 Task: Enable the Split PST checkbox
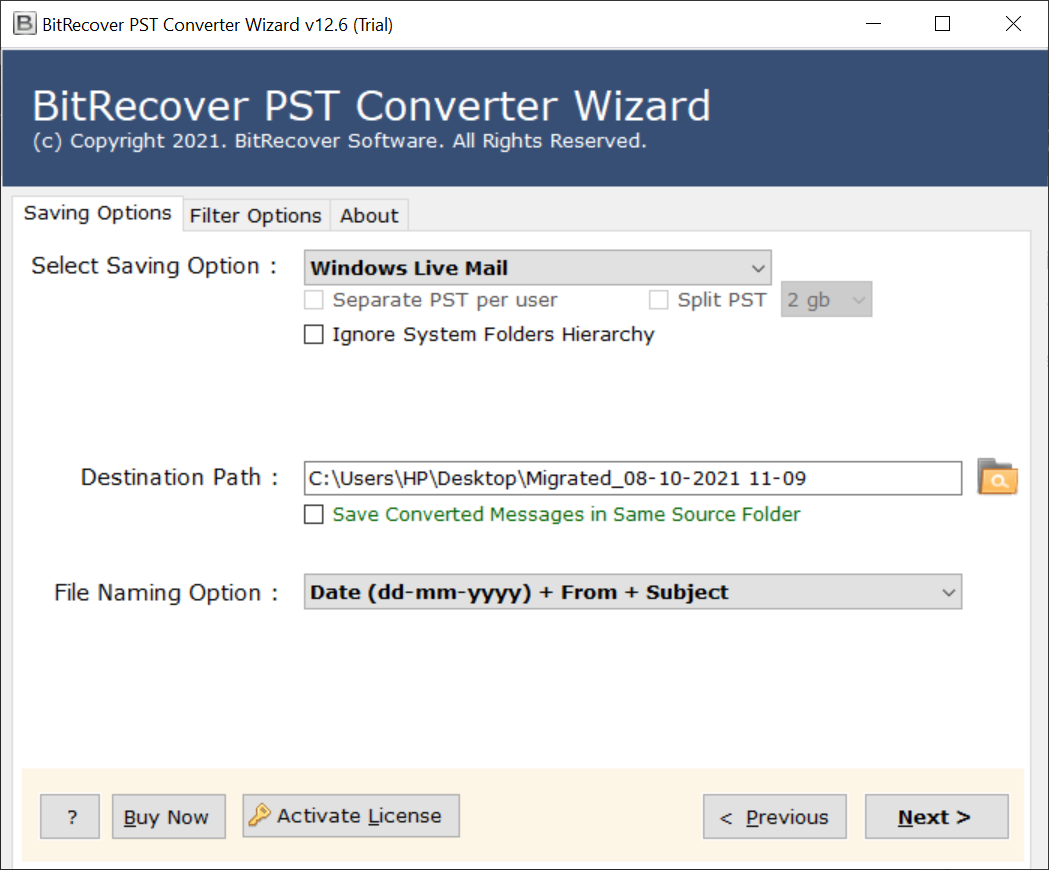point(658,300)
